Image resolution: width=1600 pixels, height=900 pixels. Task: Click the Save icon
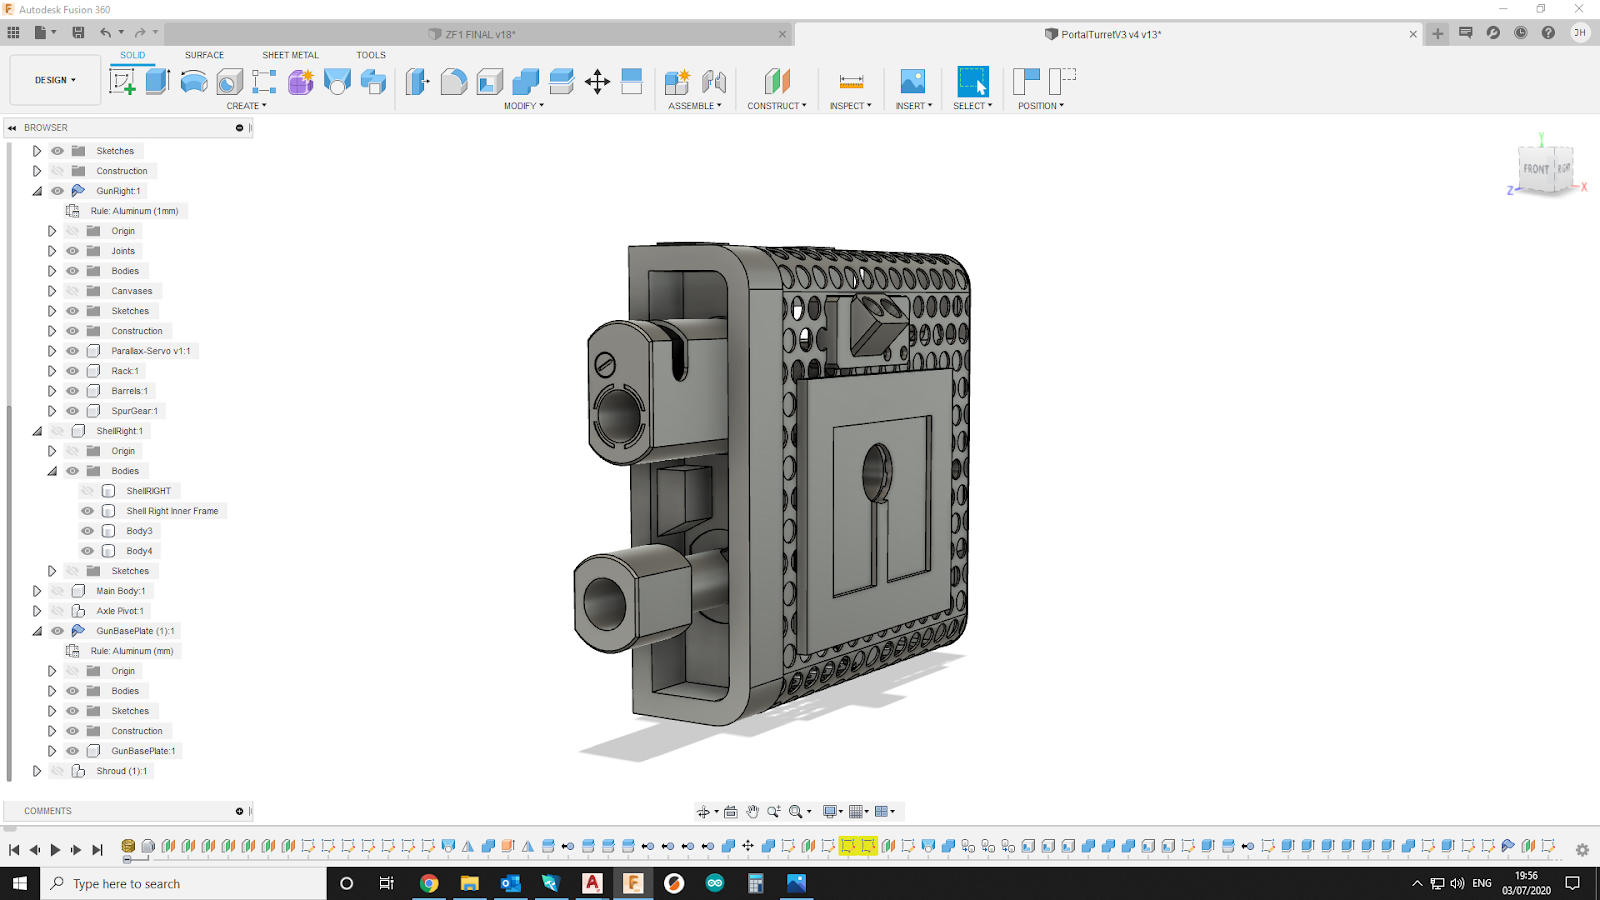coord(78,33)
